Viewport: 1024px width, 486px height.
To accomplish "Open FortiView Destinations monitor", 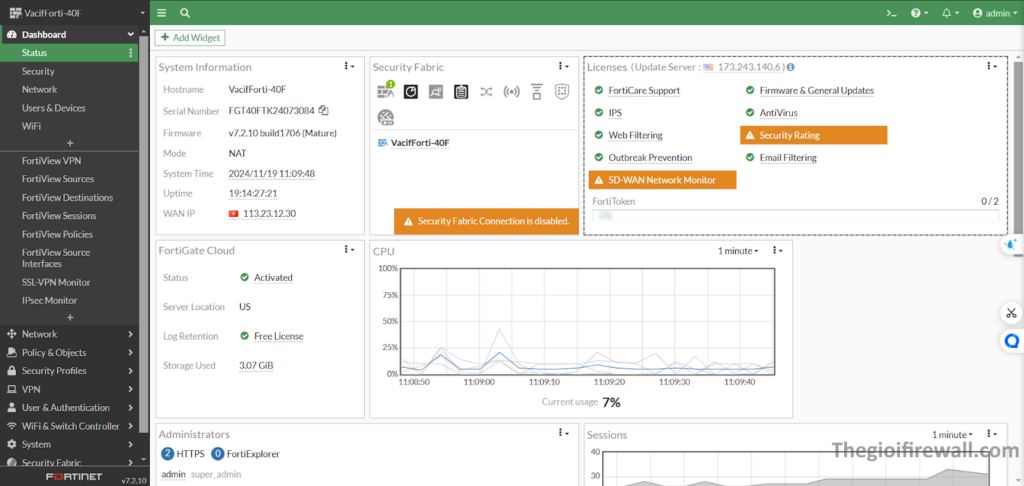I will click(x=67, y=197).
